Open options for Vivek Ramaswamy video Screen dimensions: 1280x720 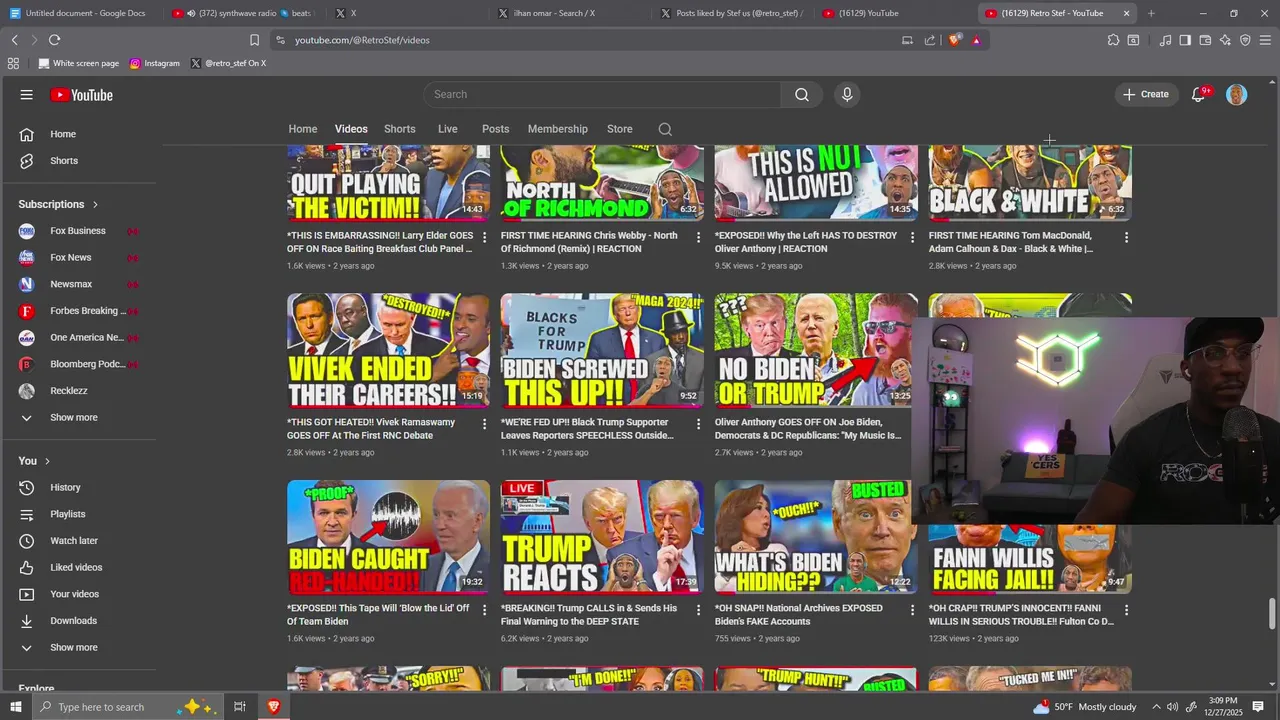[x=484, y=424]
